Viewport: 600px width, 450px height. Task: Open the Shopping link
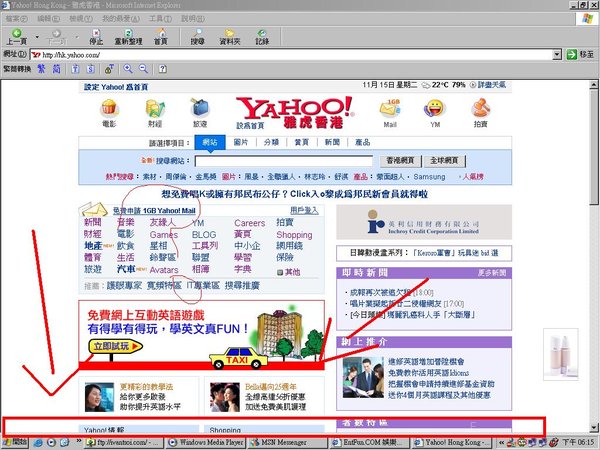[x=294, y=235]
